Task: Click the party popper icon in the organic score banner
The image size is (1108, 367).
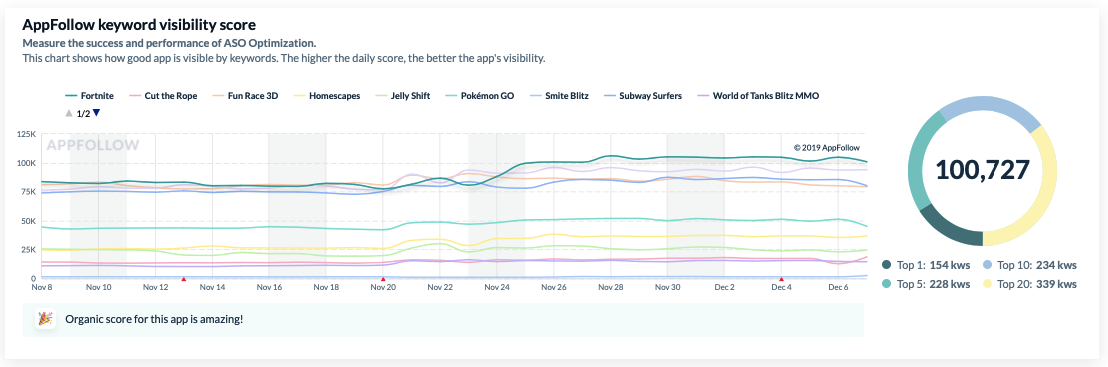Action: [x=45, y=319]
